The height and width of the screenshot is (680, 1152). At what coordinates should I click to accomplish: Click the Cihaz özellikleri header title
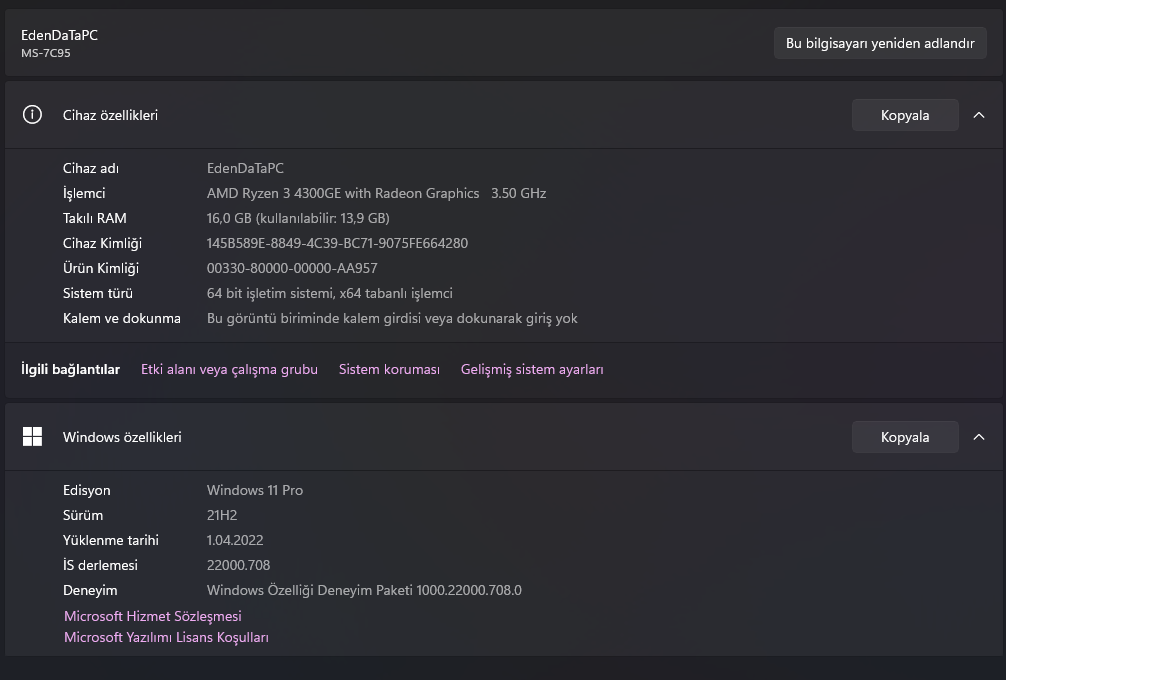point(110,115)
